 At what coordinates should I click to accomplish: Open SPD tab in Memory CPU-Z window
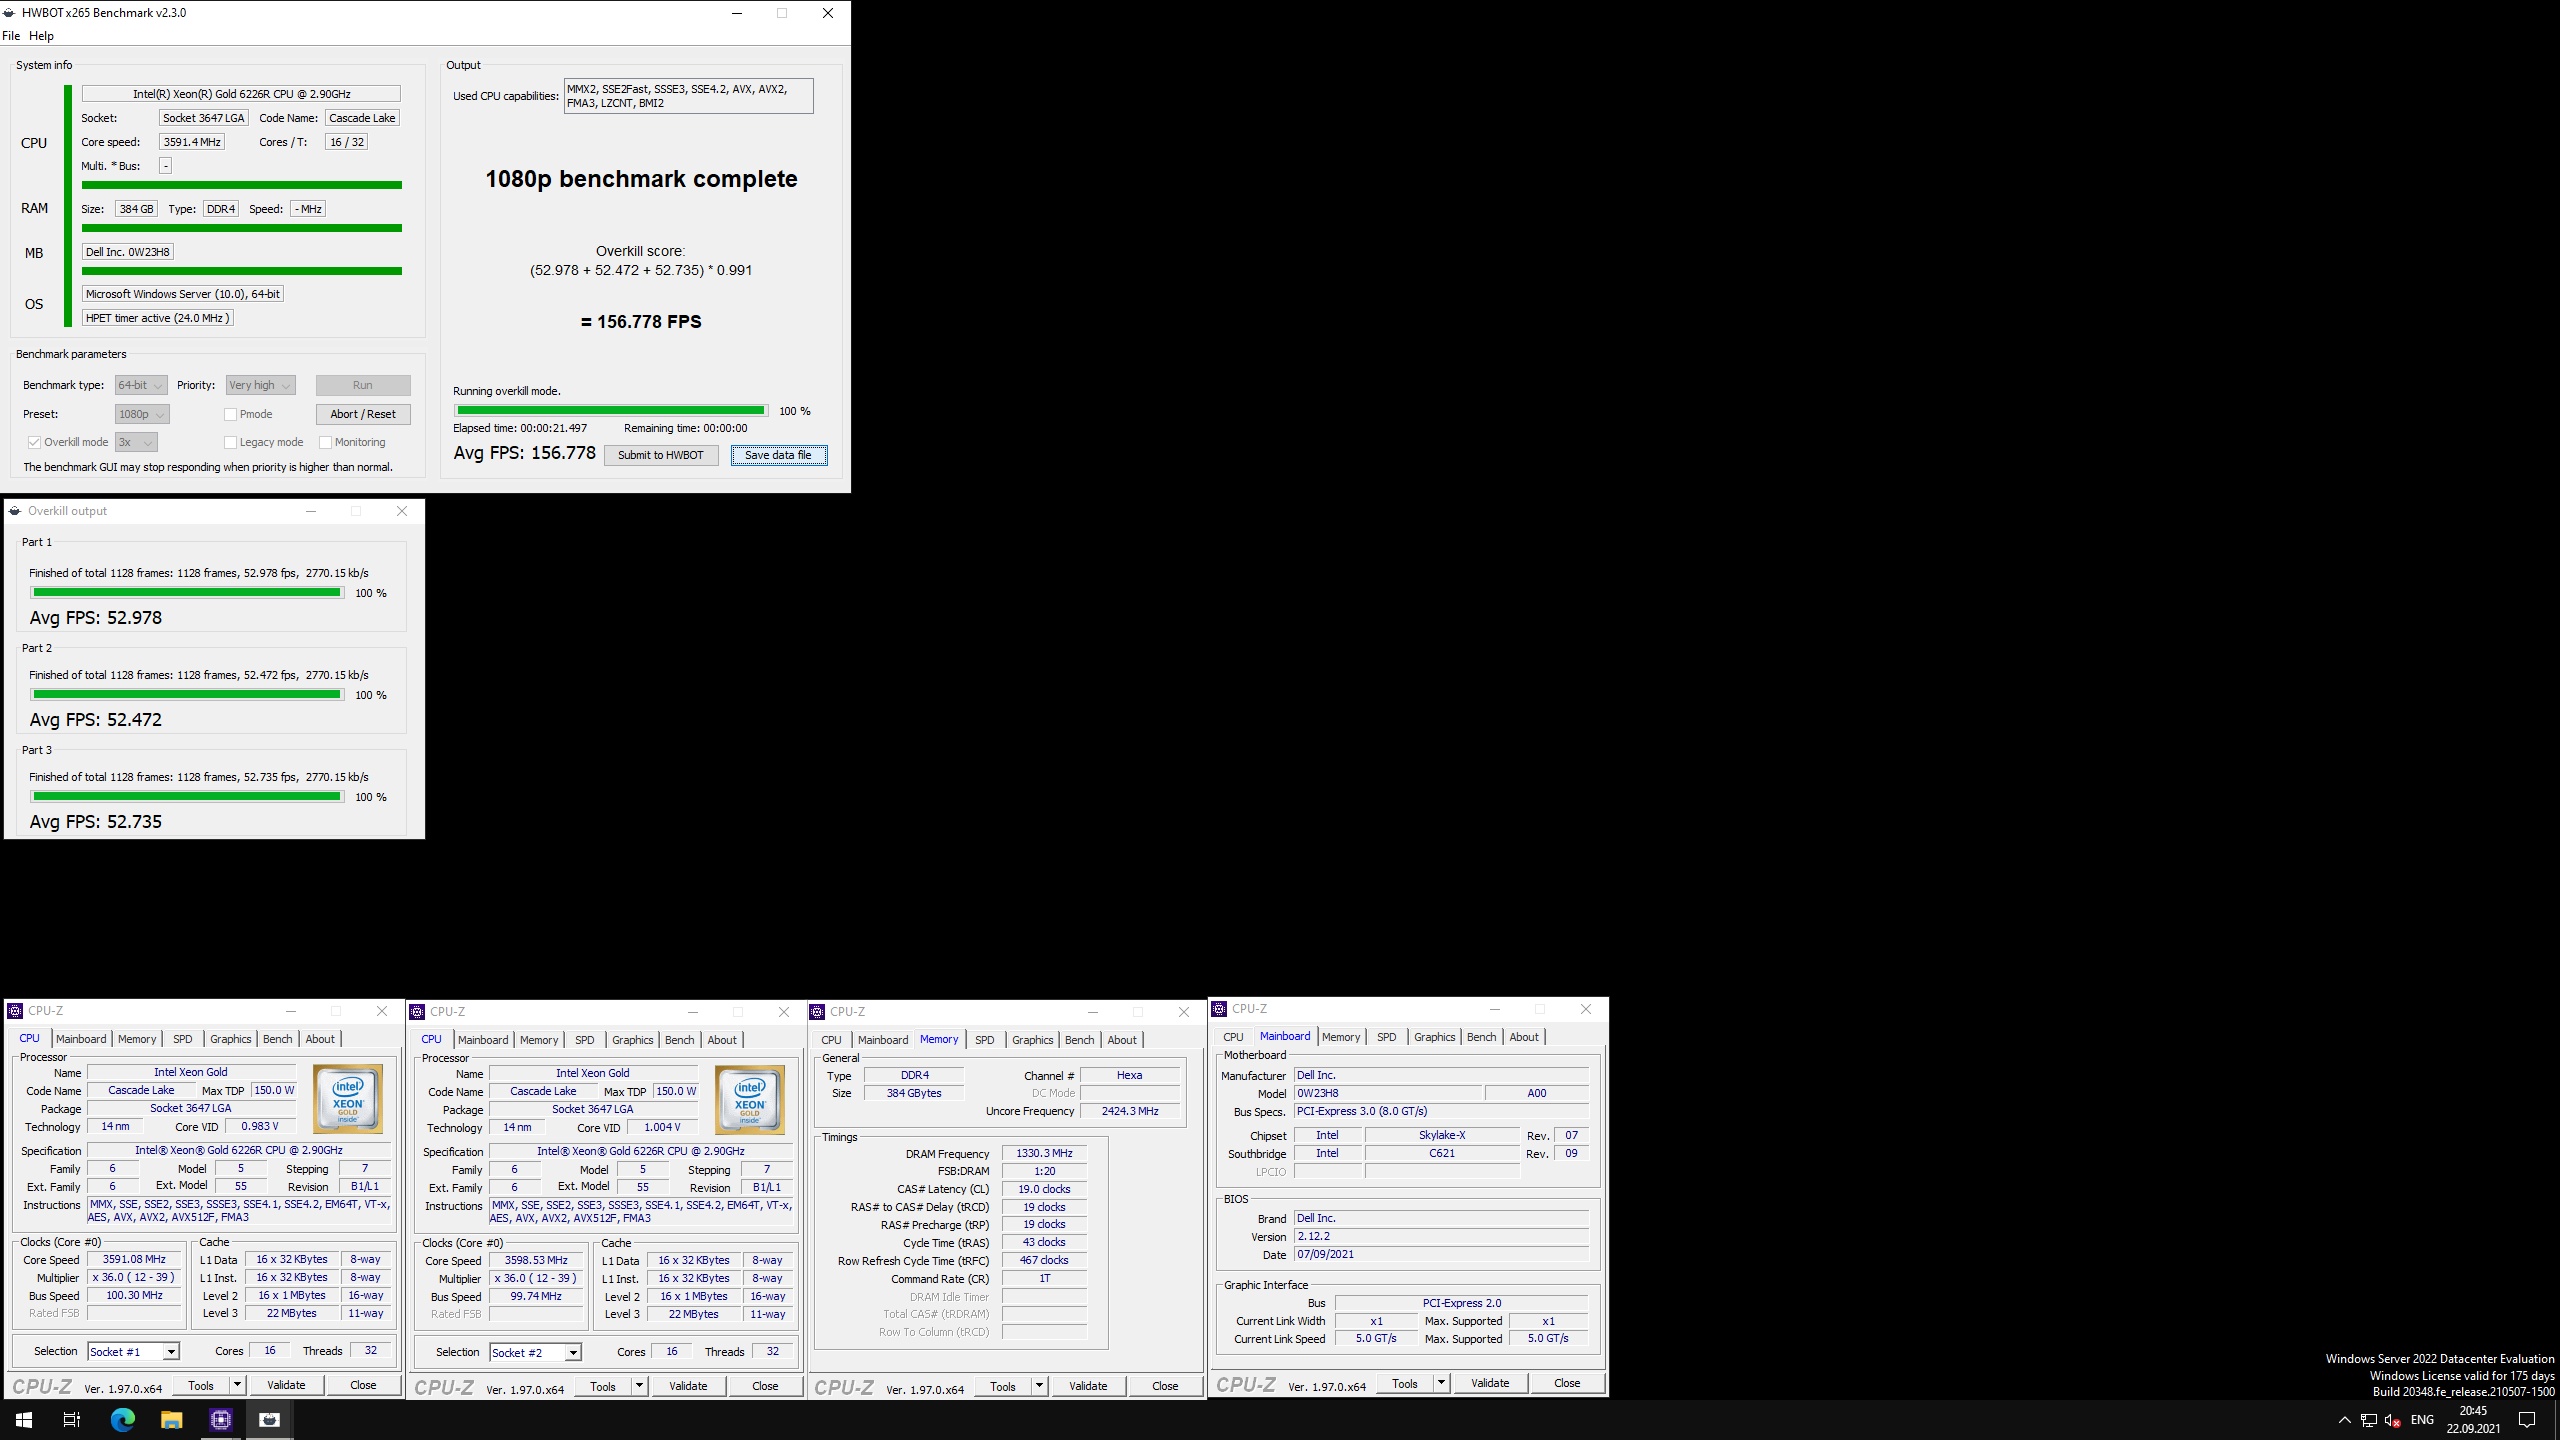[x=985, y=1040]
